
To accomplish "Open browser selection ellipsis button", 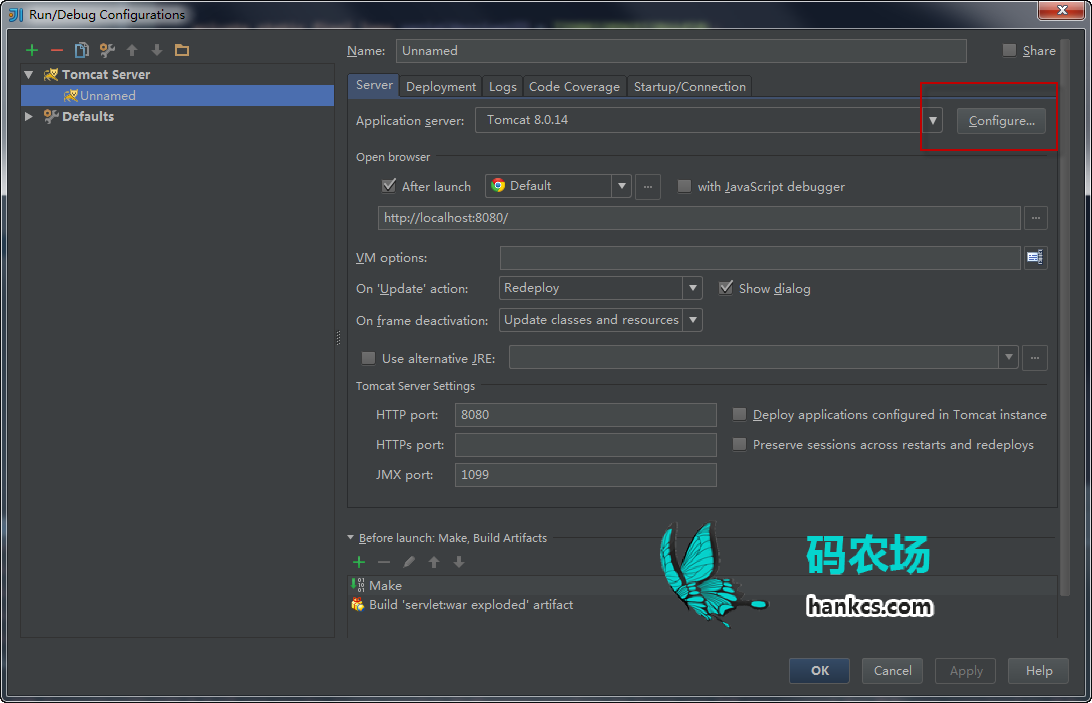I will tap(648, 187).
